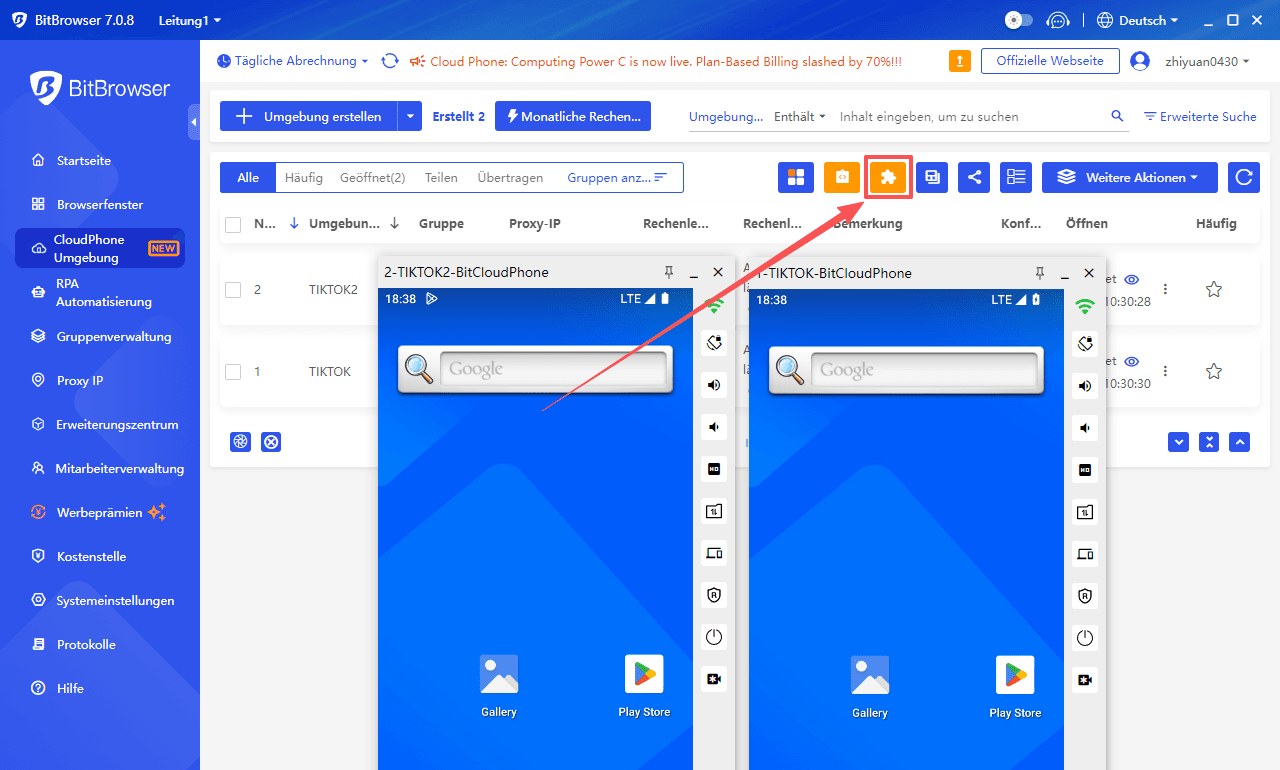Image resolution: width=1280 pixels, height=770 pixels.
Task: Switch to the Geöffnet(2) tab
Action: point(372,178)
